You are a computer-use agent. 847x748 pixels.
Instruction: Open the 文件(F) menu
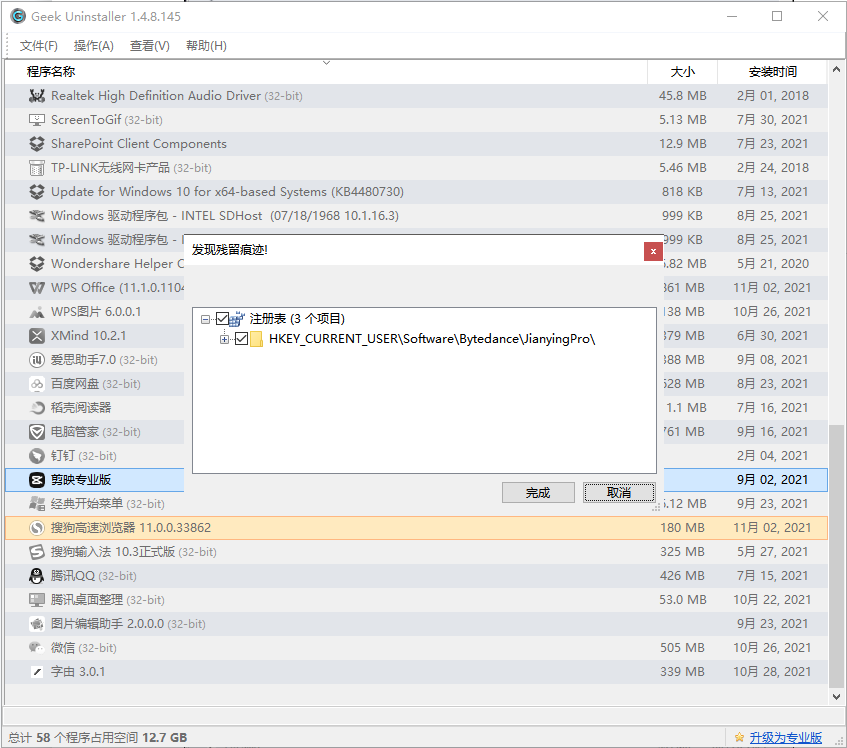coord(39,46)
